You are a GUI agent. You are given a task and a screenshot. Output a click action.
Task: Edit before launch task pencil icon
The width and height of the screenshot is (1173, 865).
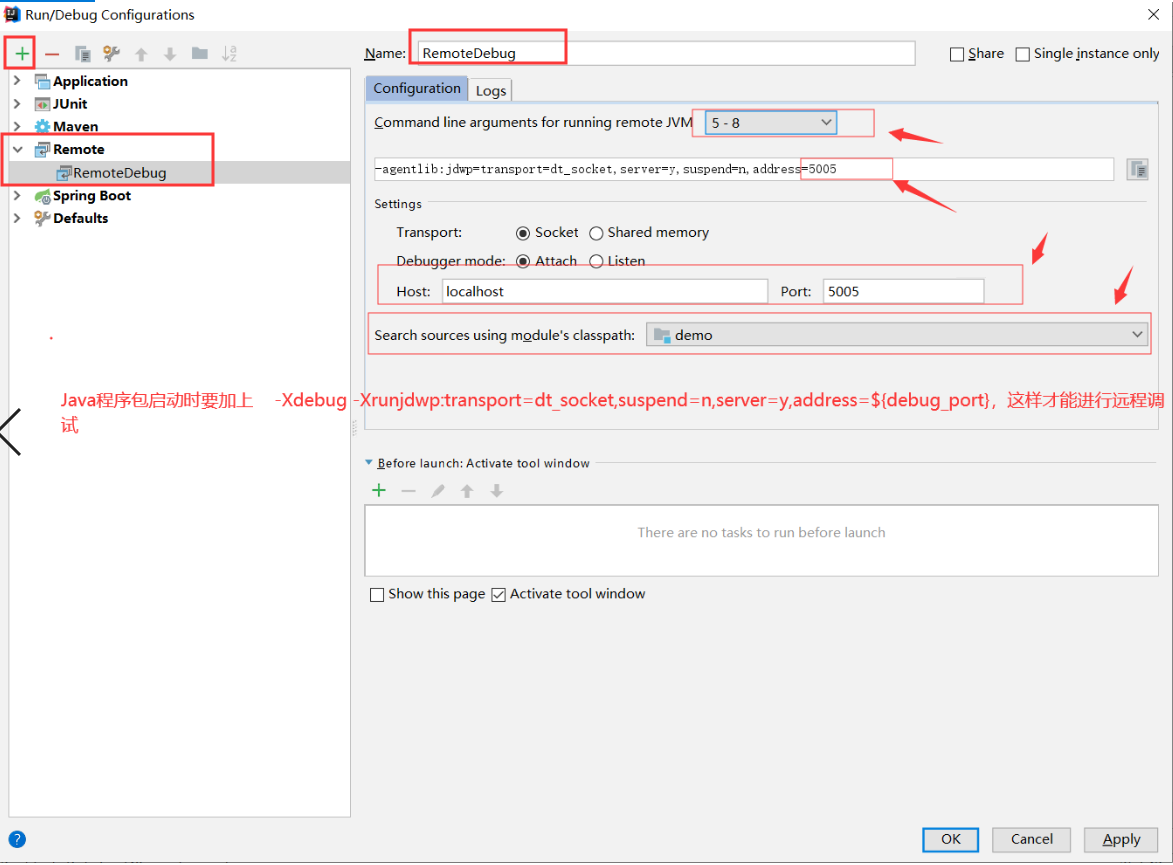[438, 491]
